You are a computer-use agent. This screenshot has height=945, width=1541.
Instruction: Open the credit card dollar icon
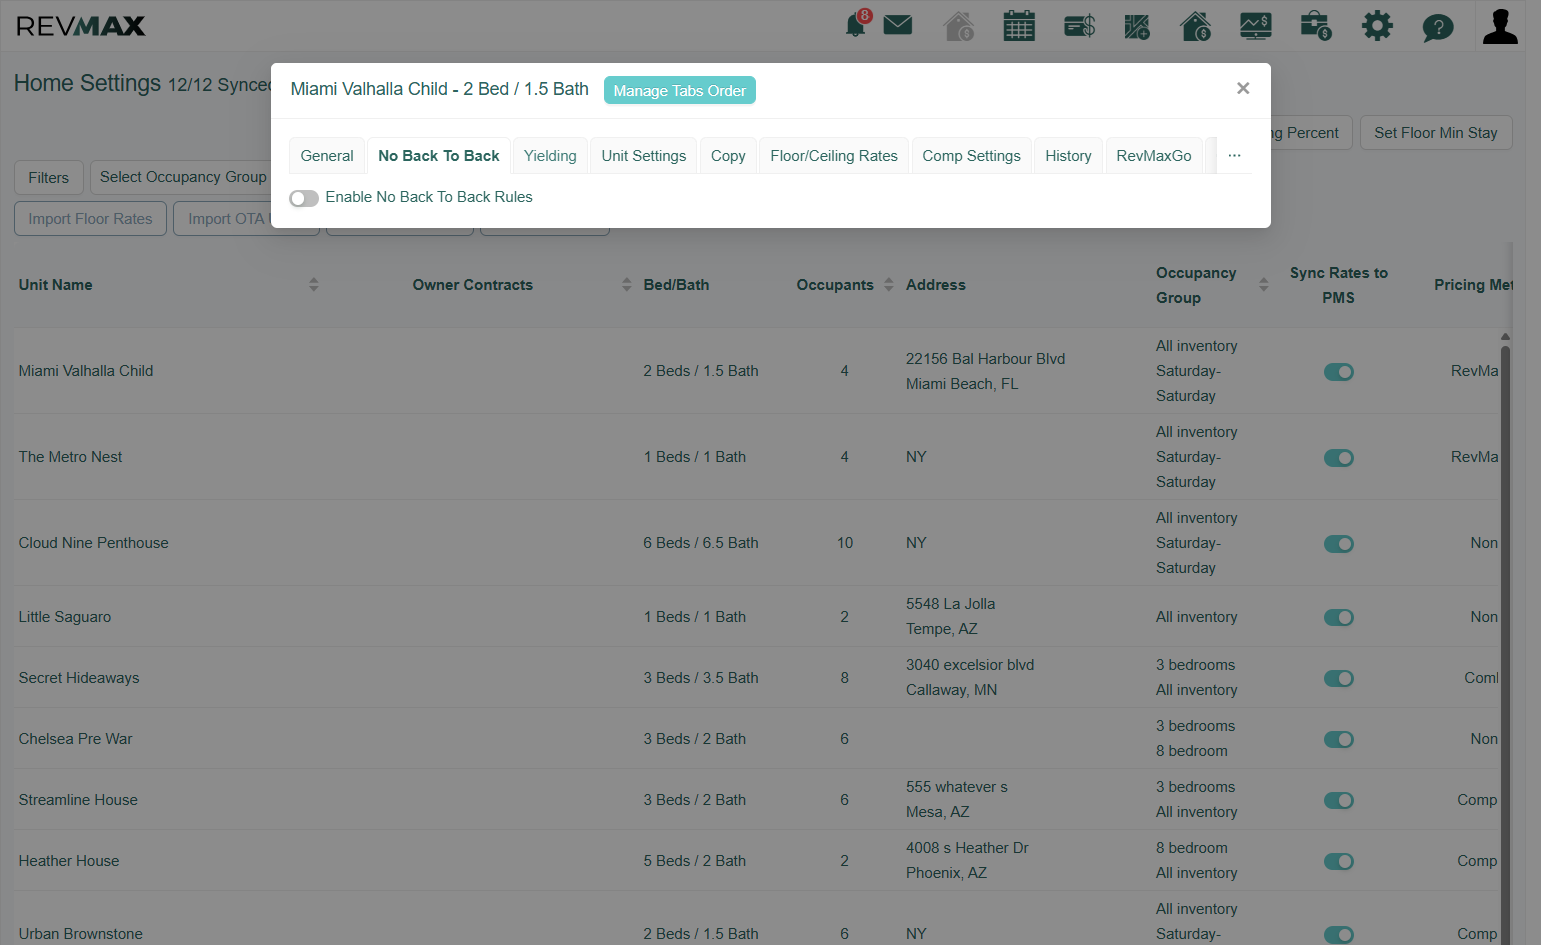pos(1079,26)
